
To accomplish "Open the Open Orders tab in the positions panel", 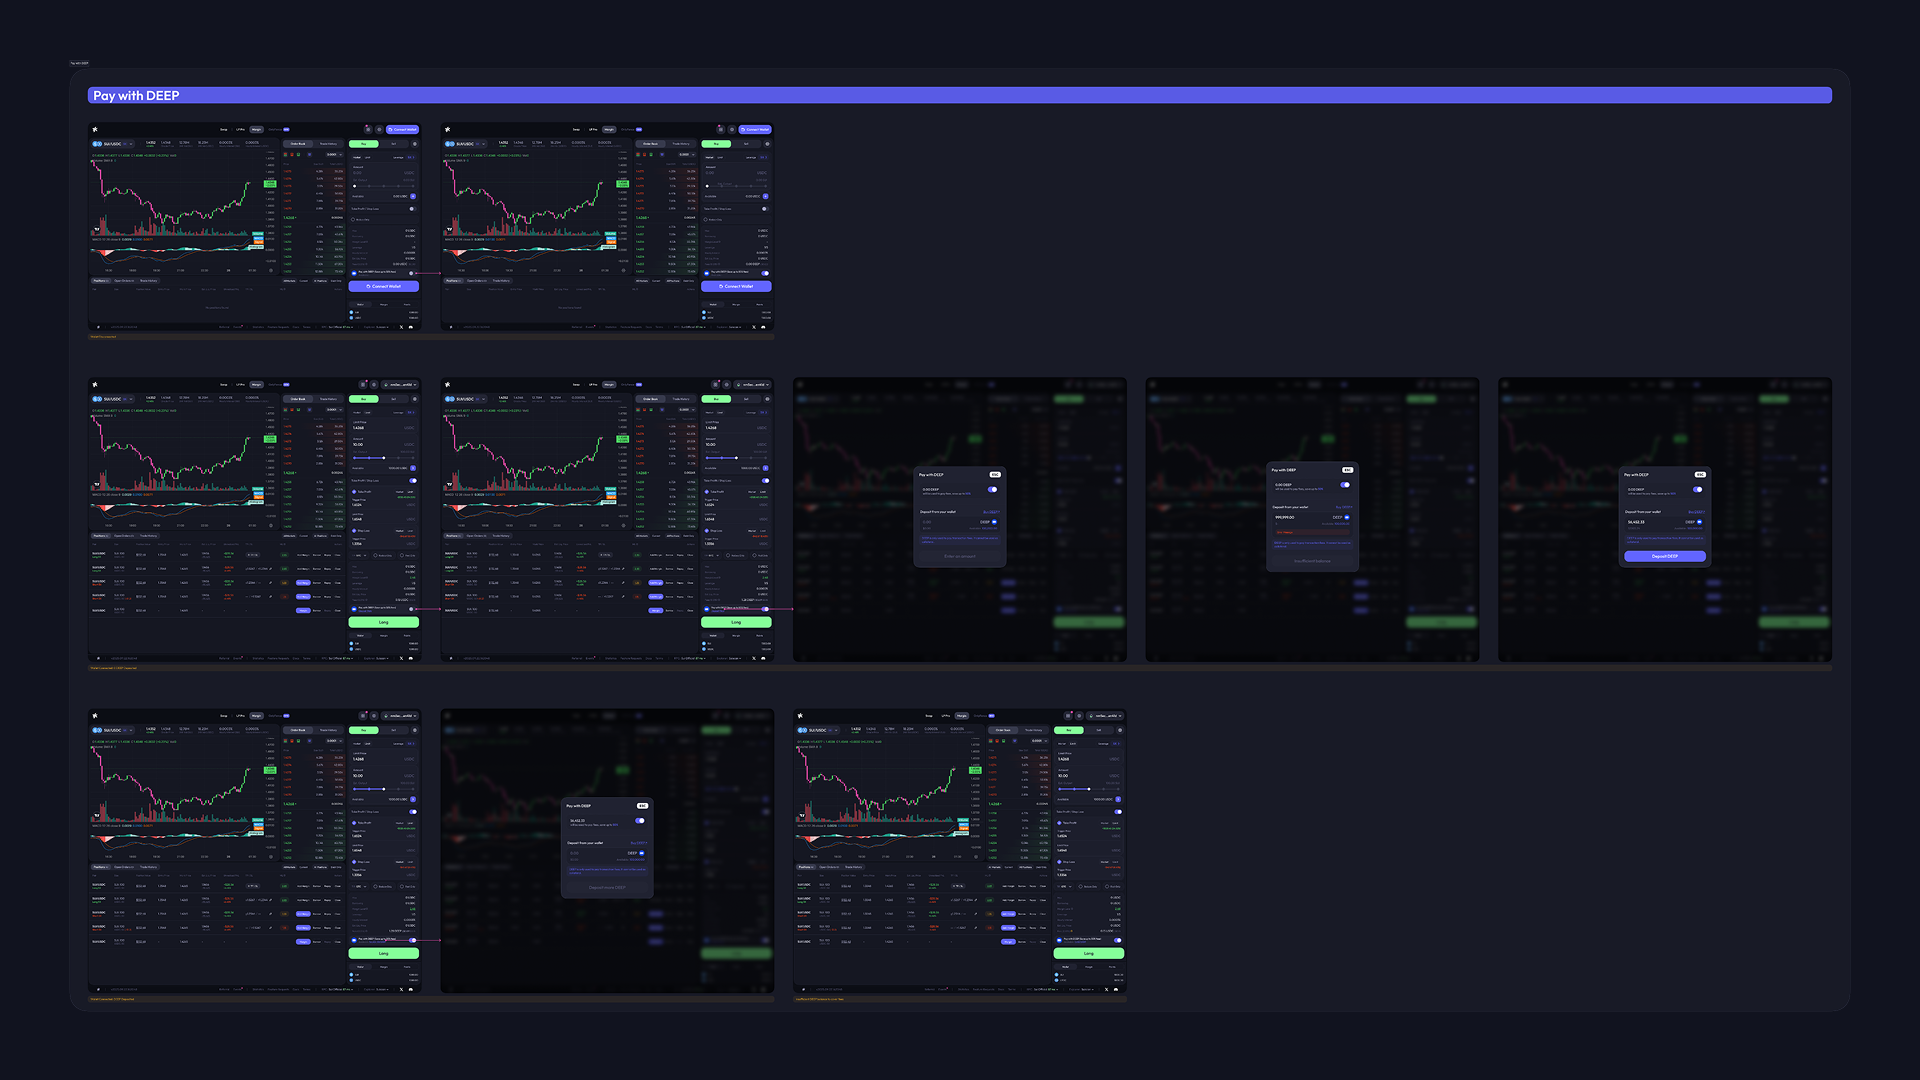I will pyautogui.click(x=123, y=536).
